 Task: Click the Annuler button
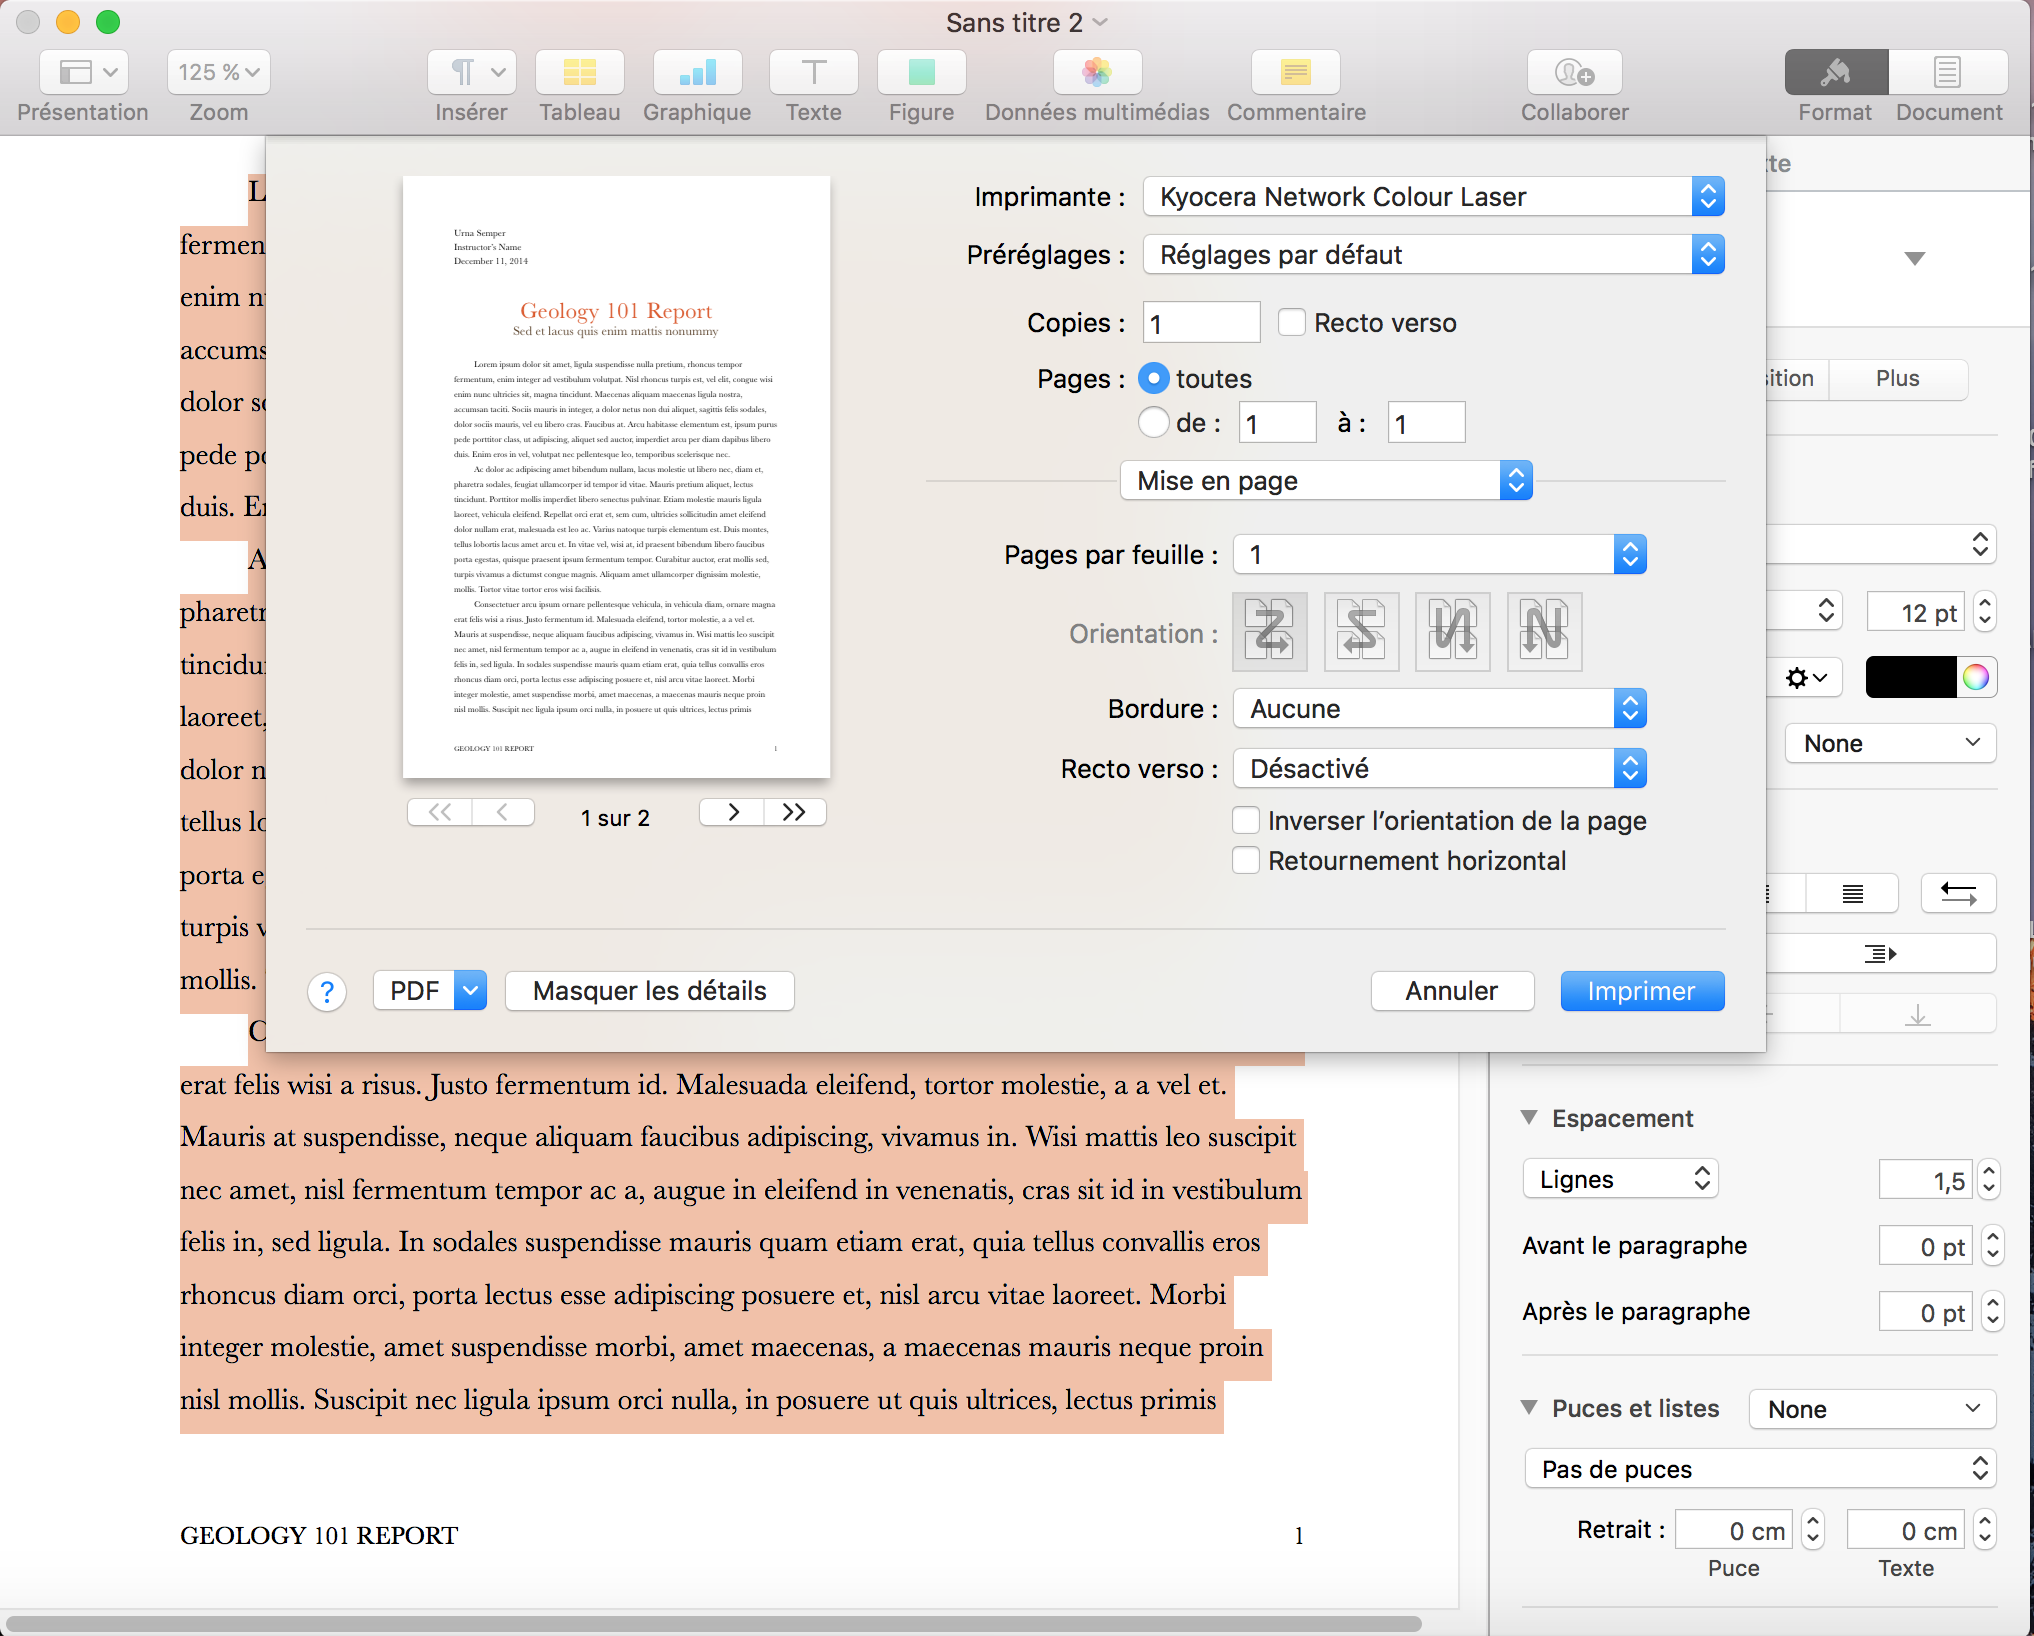coord(1452,991)
